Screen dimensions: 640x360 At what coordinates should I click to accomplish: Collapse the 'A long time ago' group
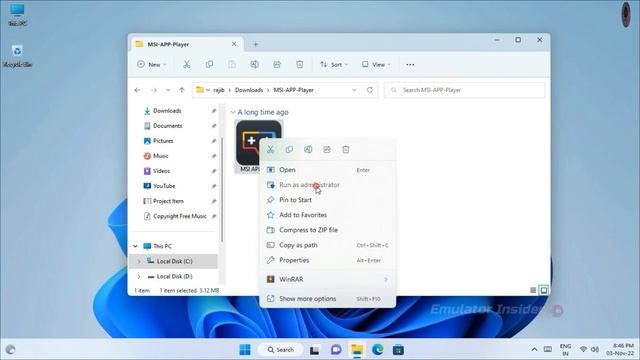click(x=233, y=112)
